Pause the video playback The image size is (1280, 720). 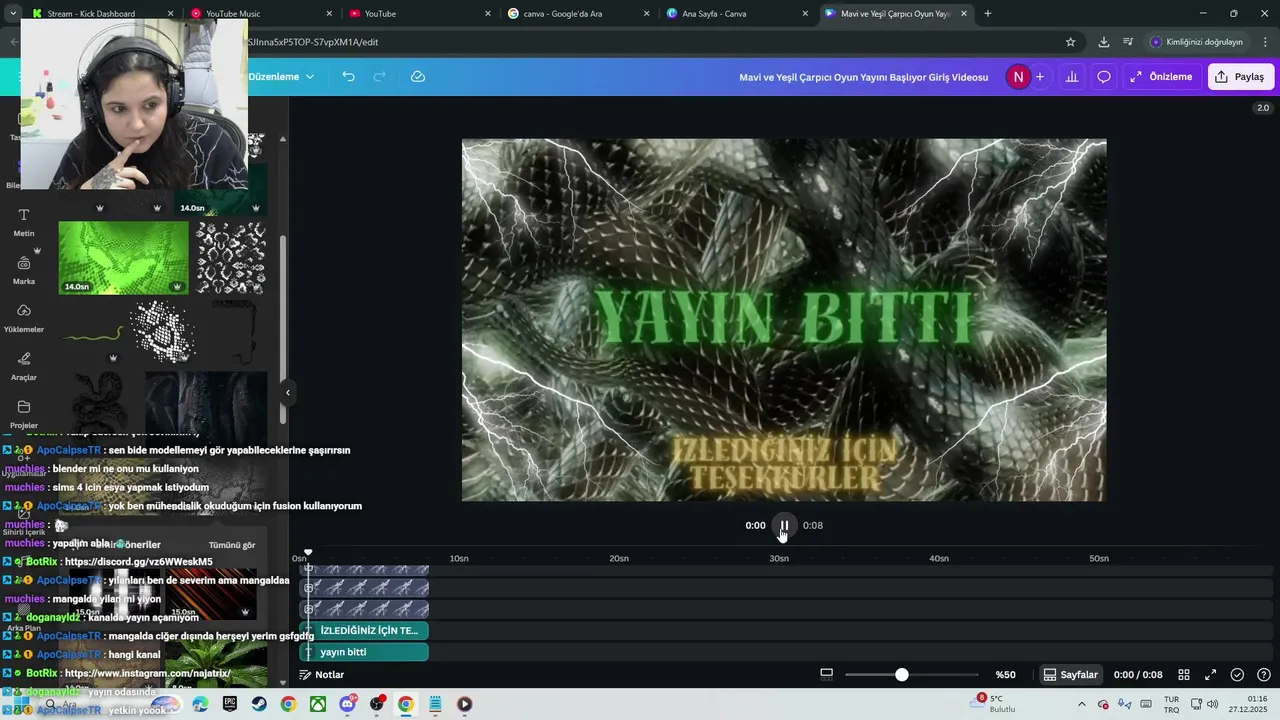784,525
